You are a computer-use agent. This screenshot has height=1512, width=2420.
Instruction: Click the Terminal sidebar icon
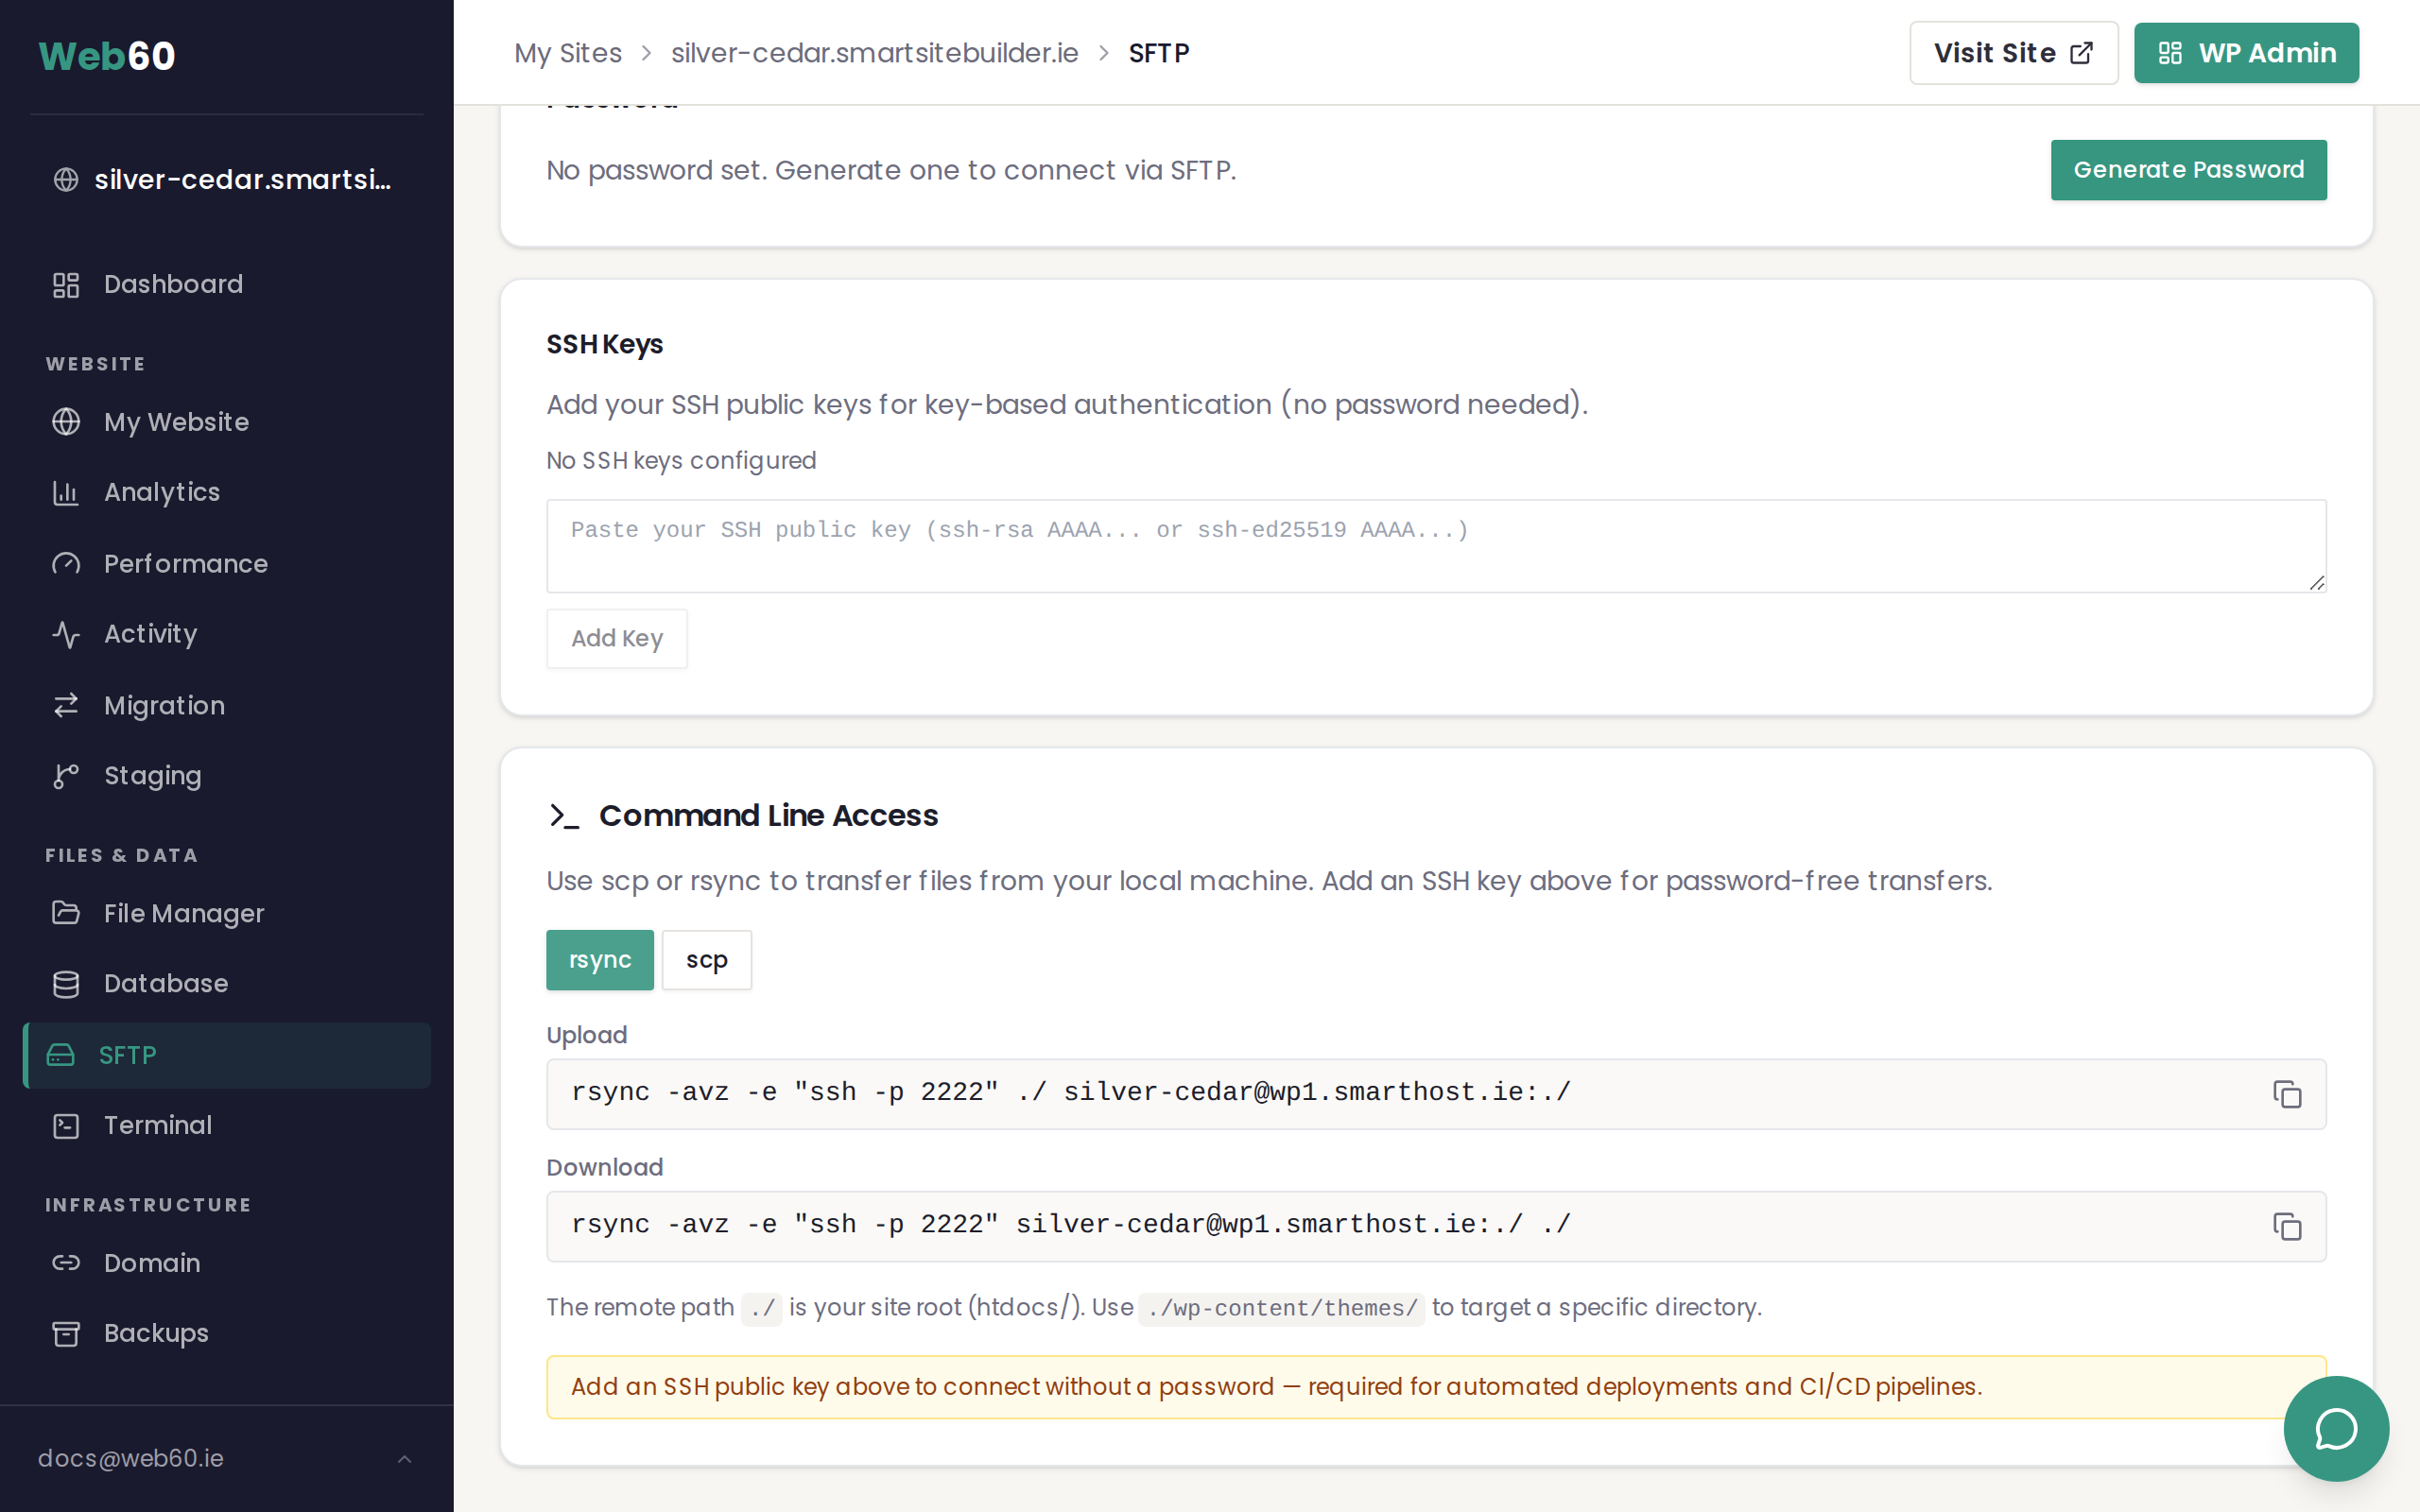pos(66,1126)
